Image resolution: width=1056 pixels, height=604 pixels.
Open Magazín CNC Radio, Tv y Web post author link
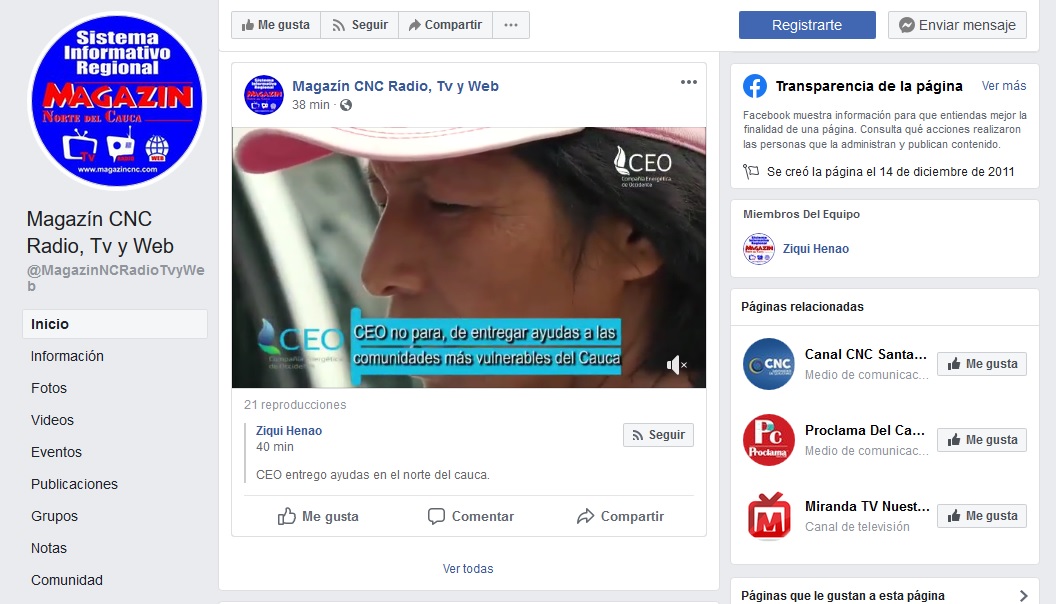(x=395, y=86)
